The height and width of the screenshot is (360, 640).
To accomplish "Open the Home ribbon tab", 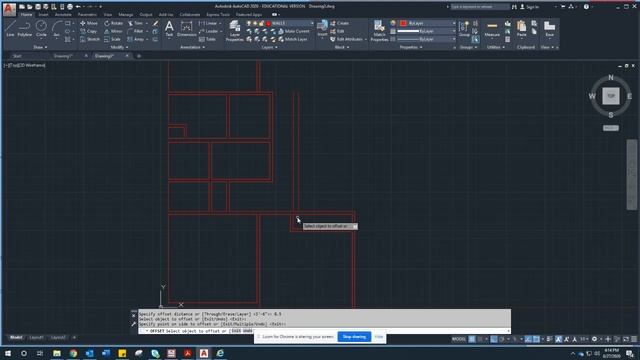I will pyautogui.click(x=26, y=15).
